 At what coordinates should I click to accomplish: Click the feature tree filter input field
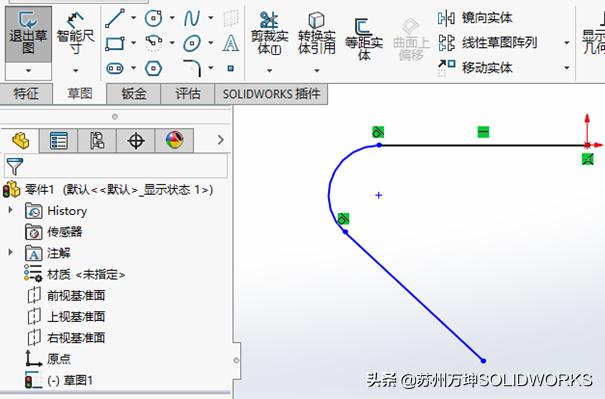point(116,166)
